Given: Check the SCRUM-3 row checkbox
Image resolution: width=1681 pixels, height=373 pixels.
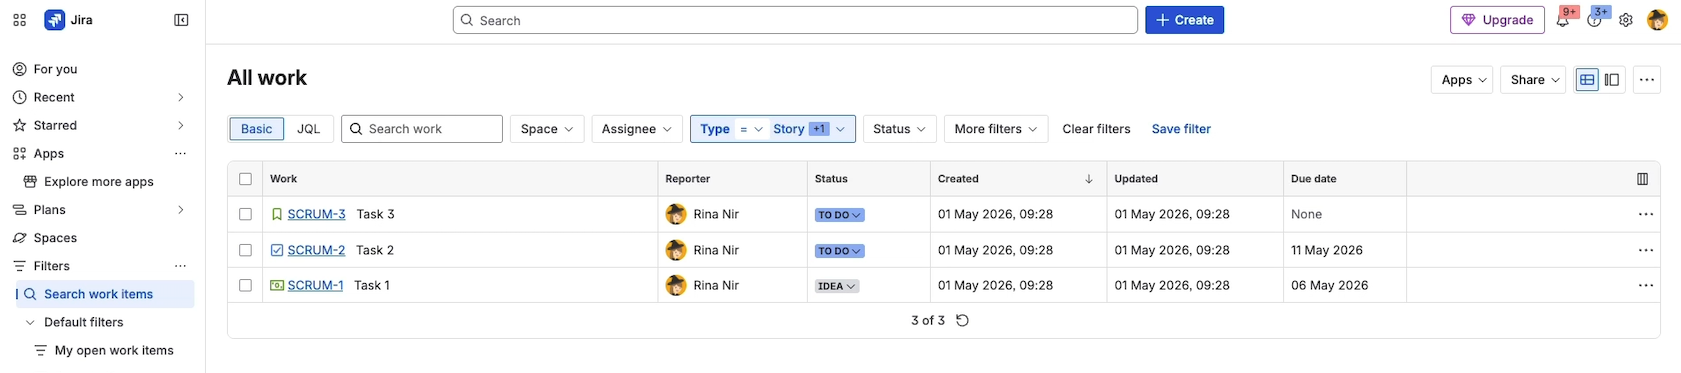Looking at the screenshot, I should pyautogui.click(x=245, y=214).
